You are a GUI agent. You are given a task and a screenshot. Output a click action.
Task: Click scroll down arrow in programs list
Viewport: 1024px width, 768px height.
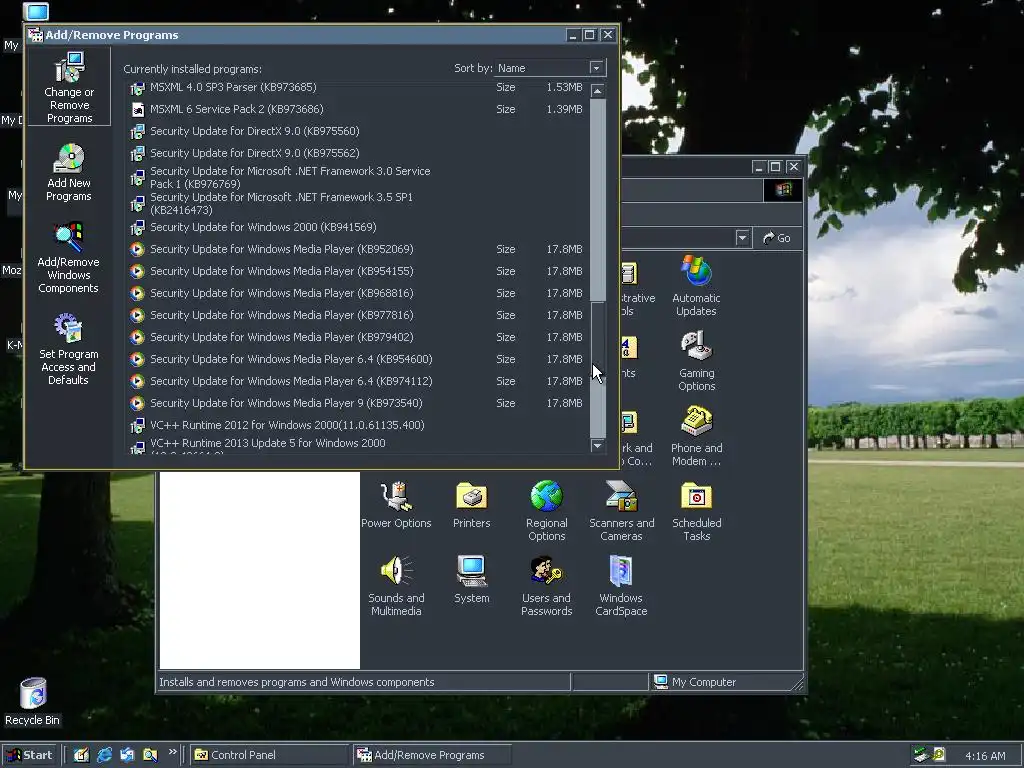point(597,445)
